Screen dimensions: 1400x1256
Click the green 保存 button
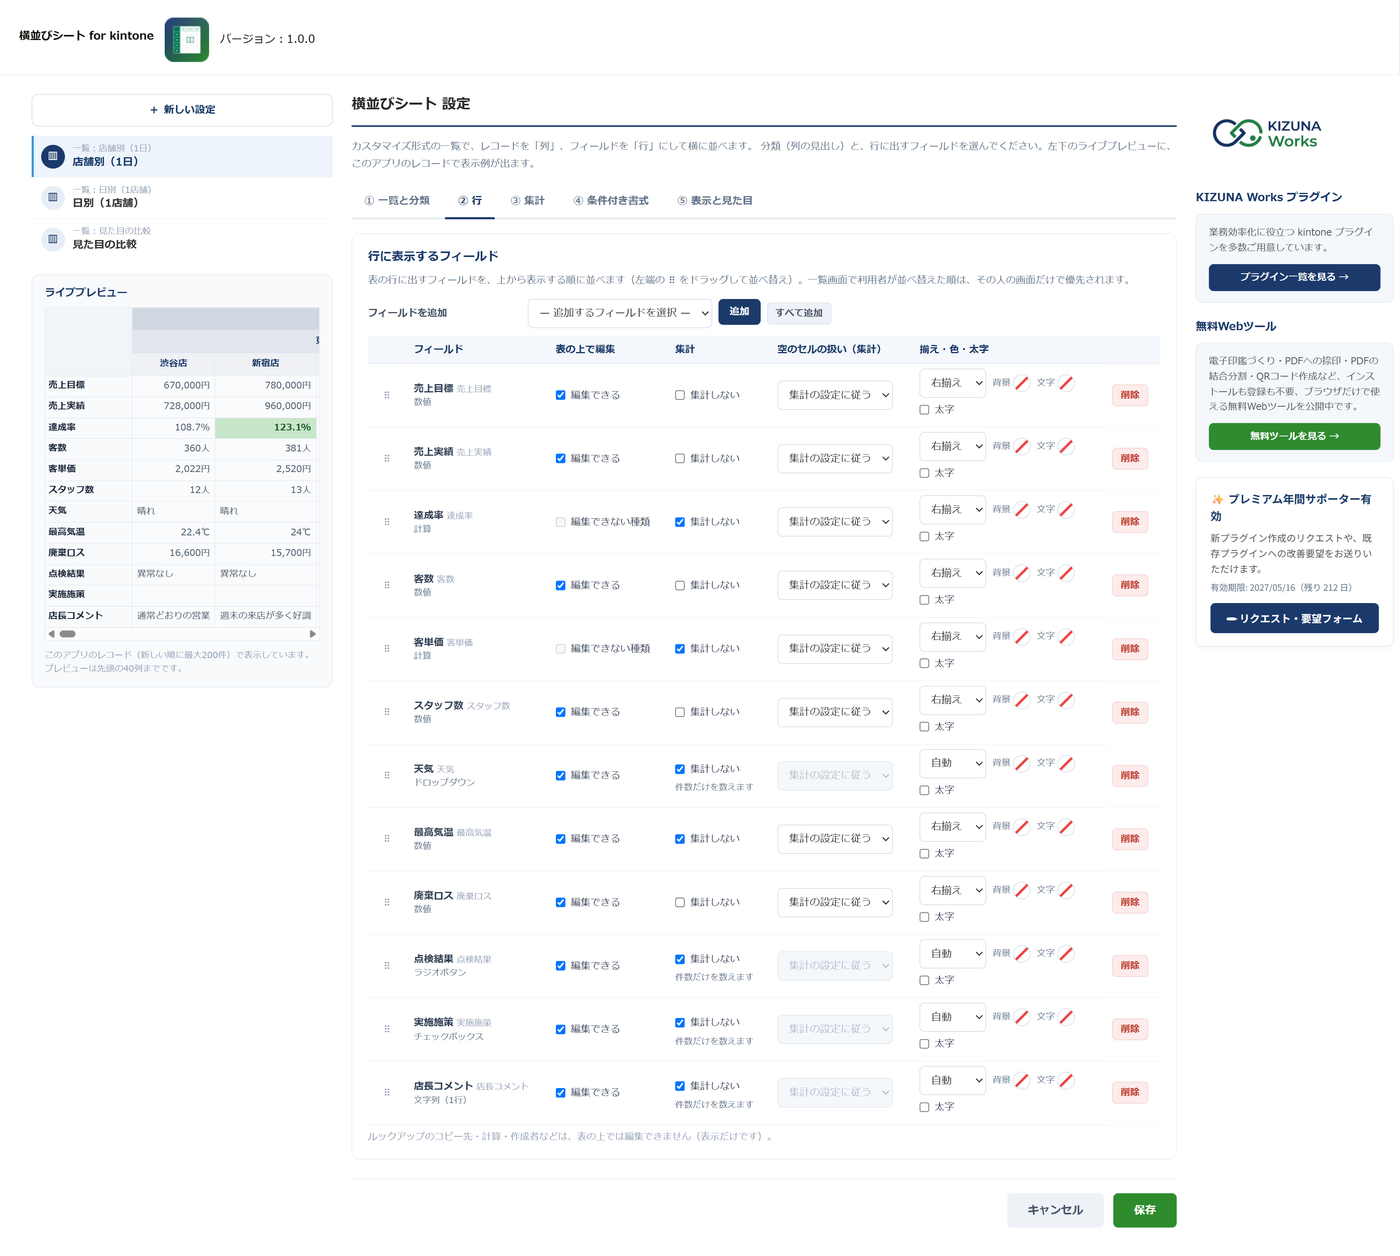point(1145,1210)
